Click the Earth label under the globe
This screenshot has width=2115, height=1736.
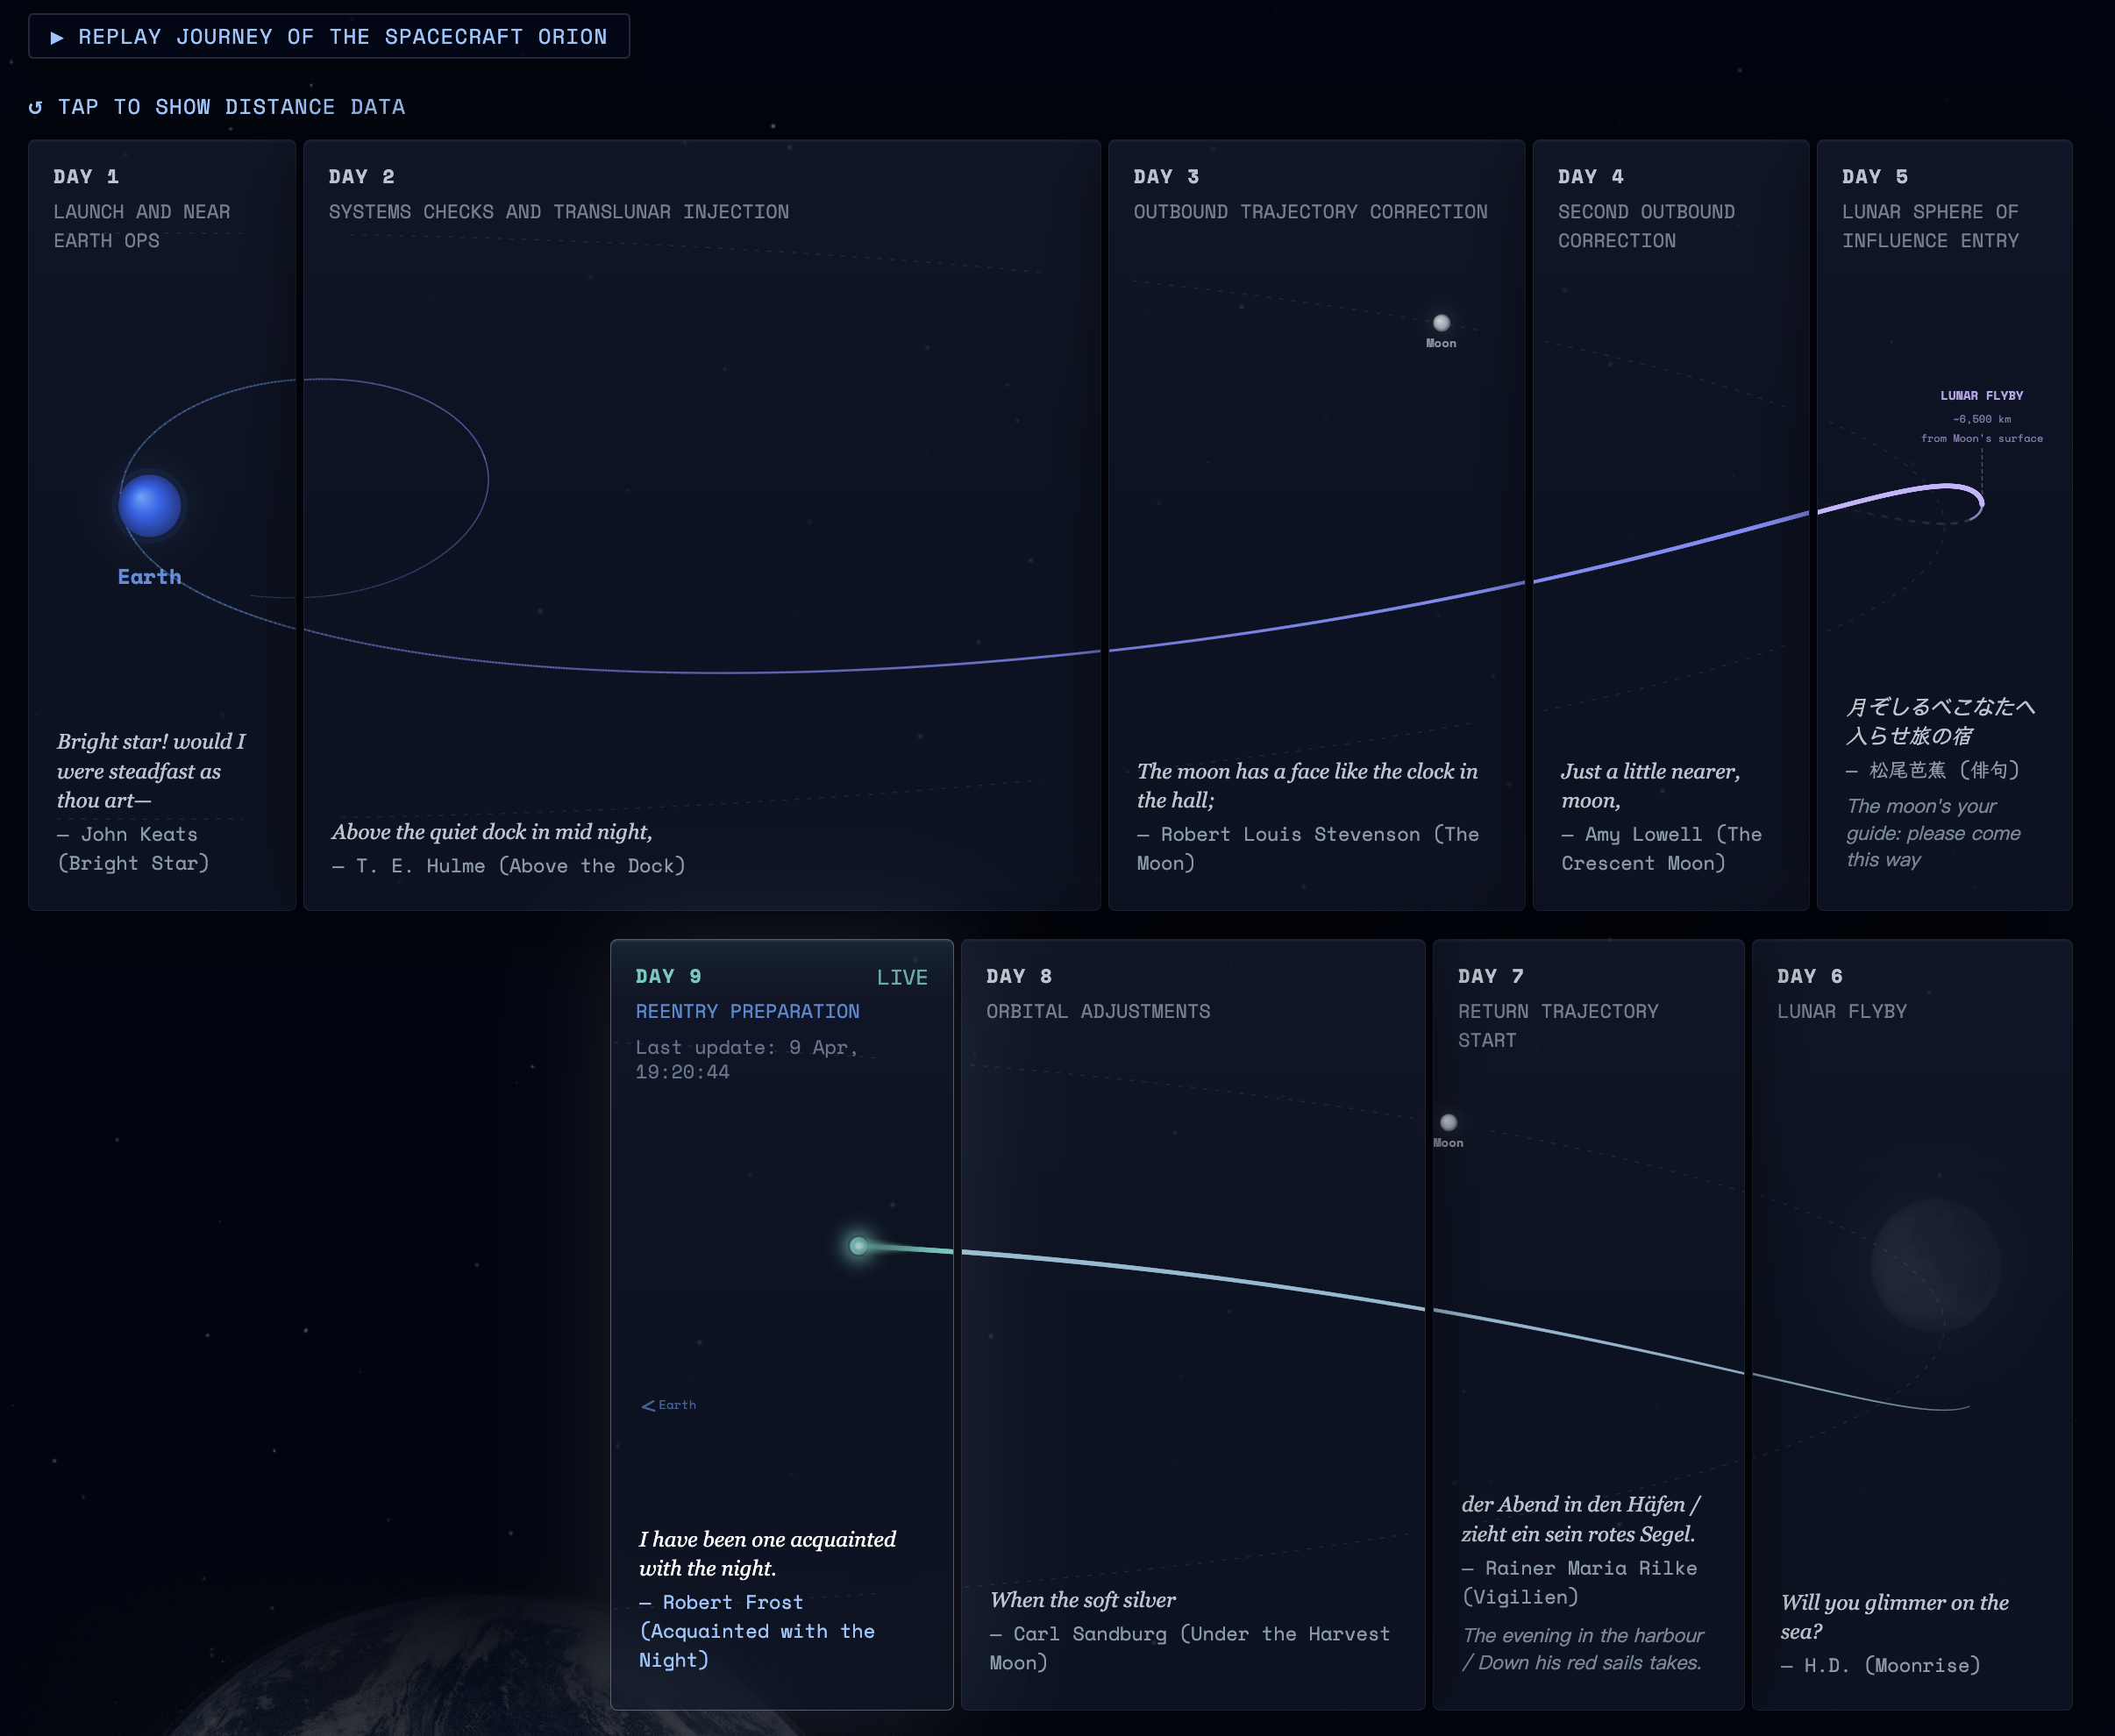coord(150,577)
